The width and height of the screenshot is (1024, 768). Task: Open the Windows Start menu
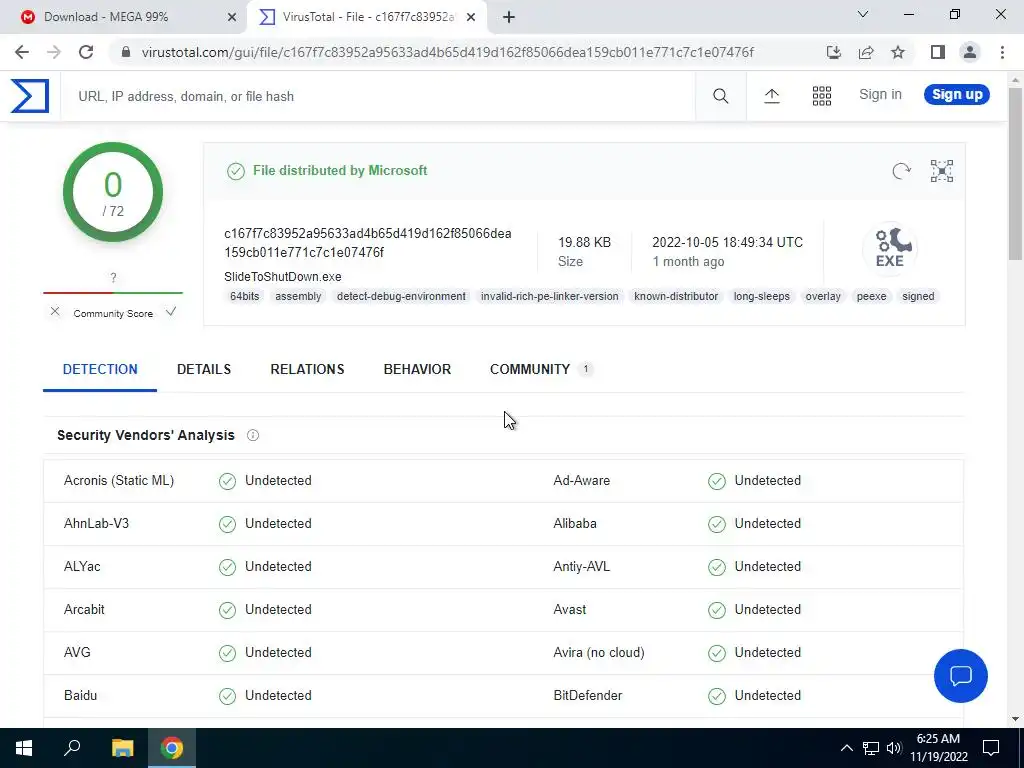coord(24,748)
